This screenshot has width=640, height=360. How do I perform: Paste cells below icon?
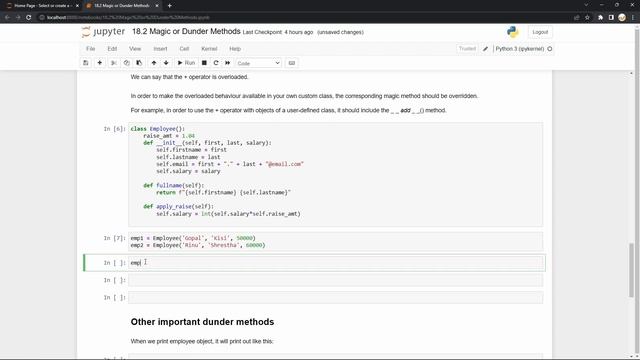click(139, 63)
